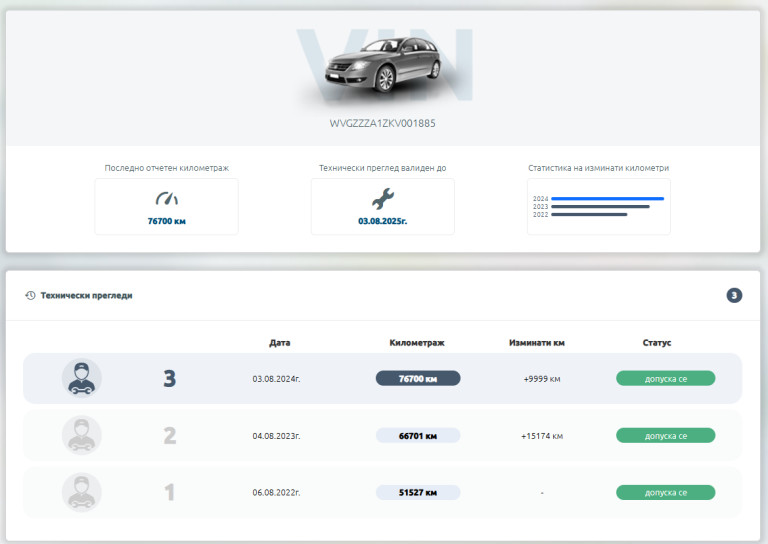Select the VIN number WVGZZZA1ZKV001885
The width and height of the screenshot is (768, 544).
tap(382, 124)
